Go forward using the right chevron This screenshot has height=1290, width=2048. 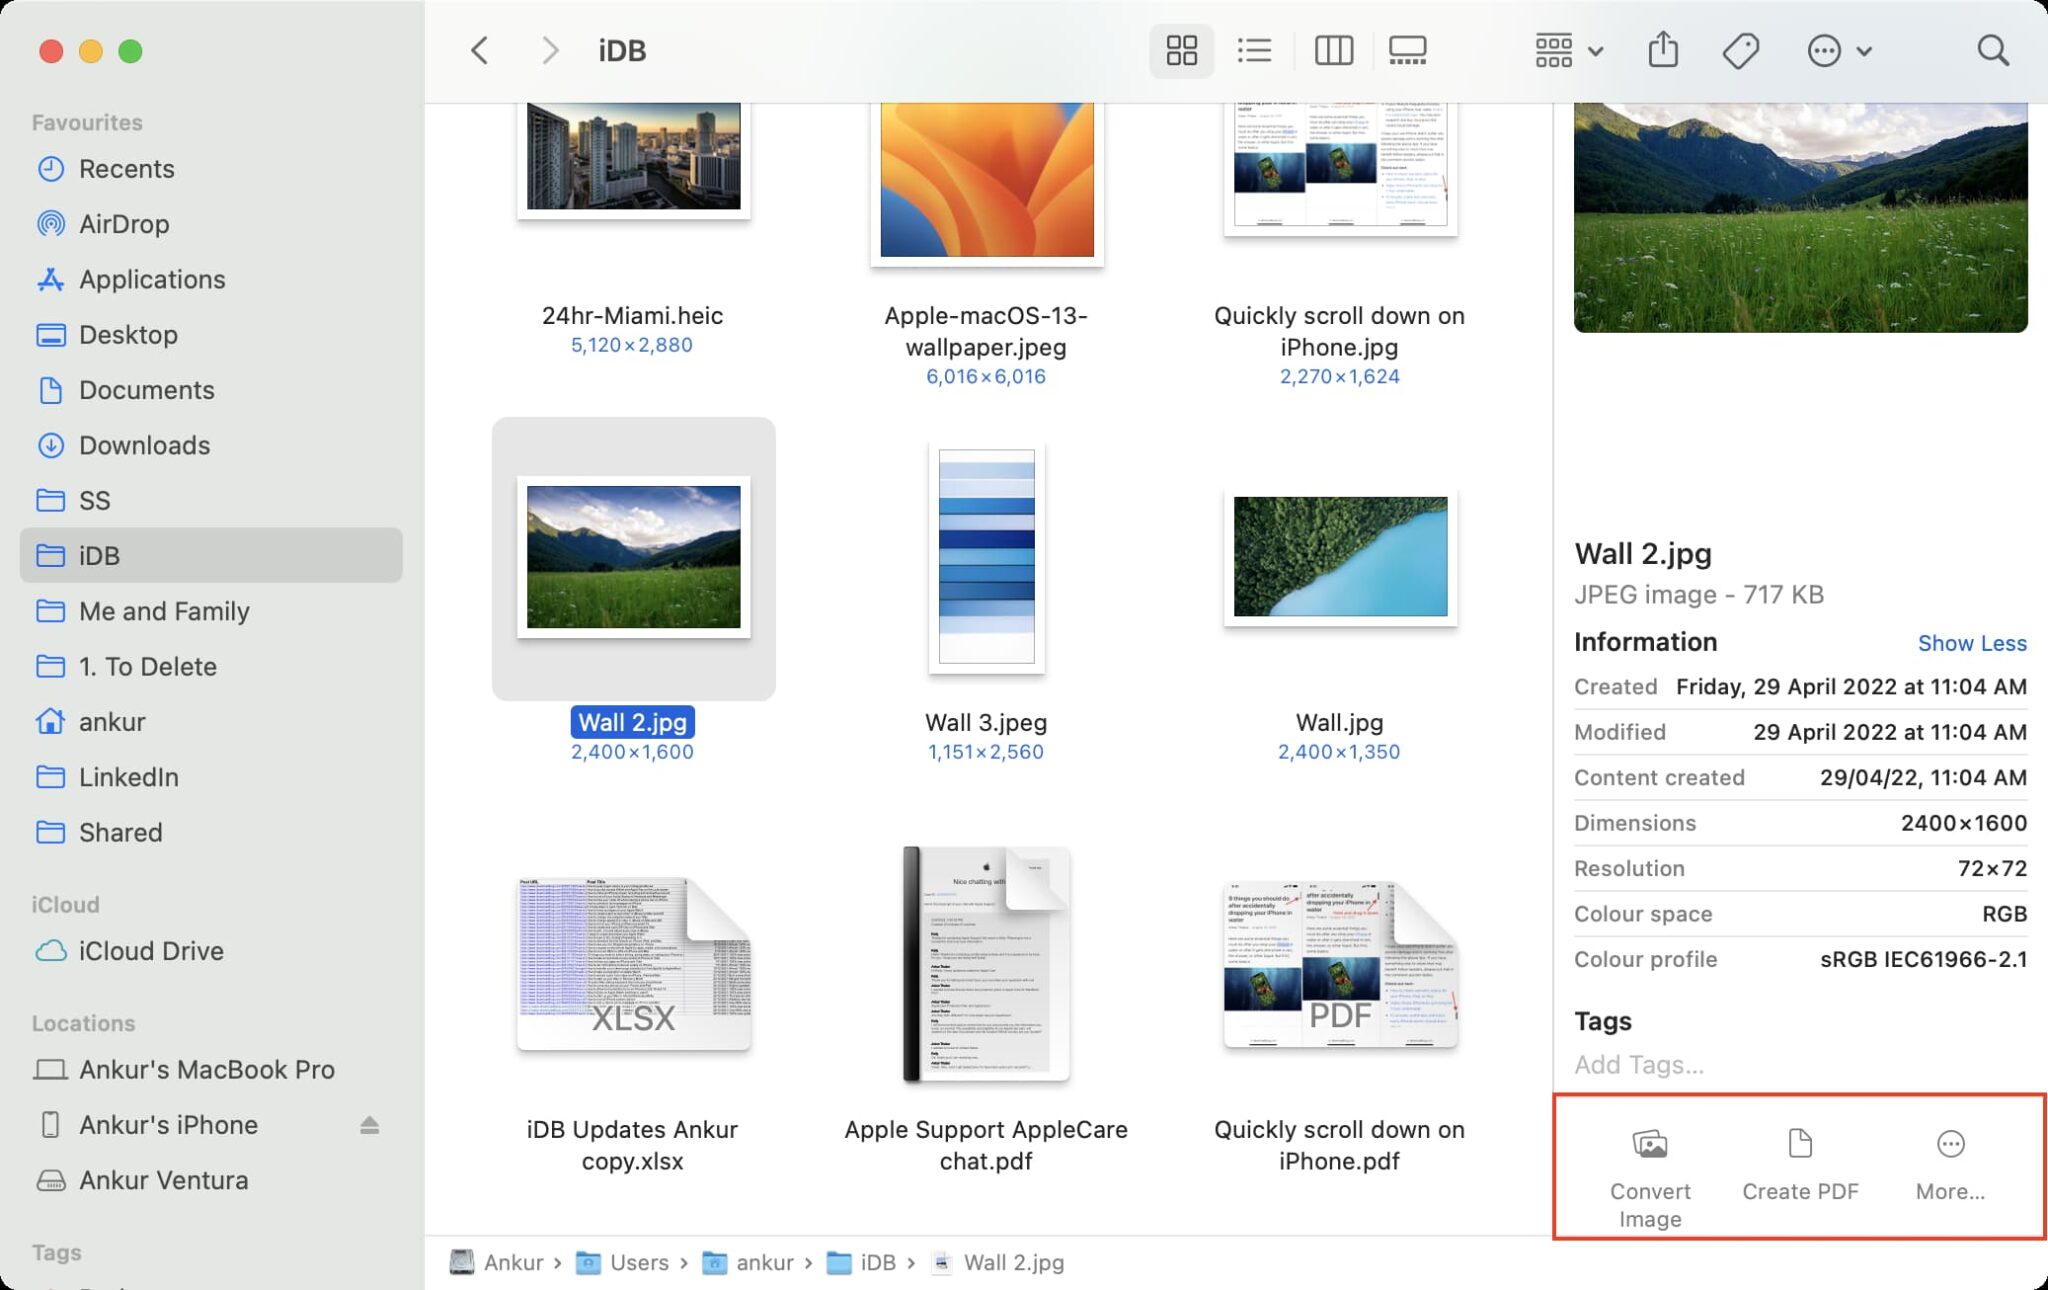[x=549, y=50]
